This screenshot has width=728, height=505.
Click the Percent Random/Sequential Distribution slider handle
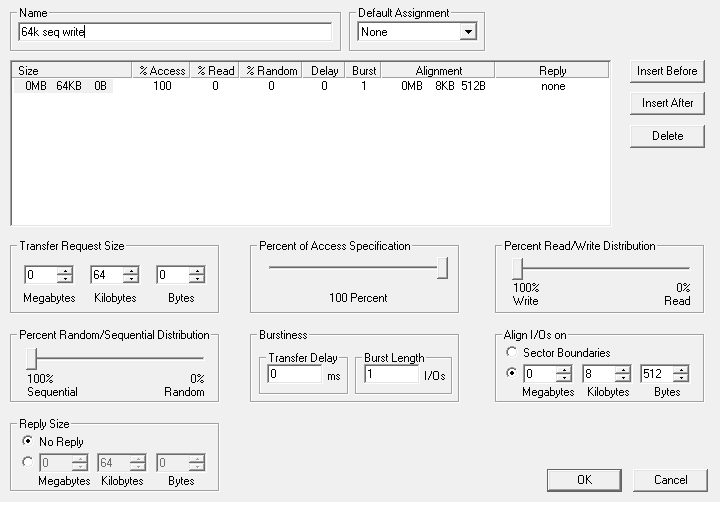pyautogui.click(x=32, y=358)
